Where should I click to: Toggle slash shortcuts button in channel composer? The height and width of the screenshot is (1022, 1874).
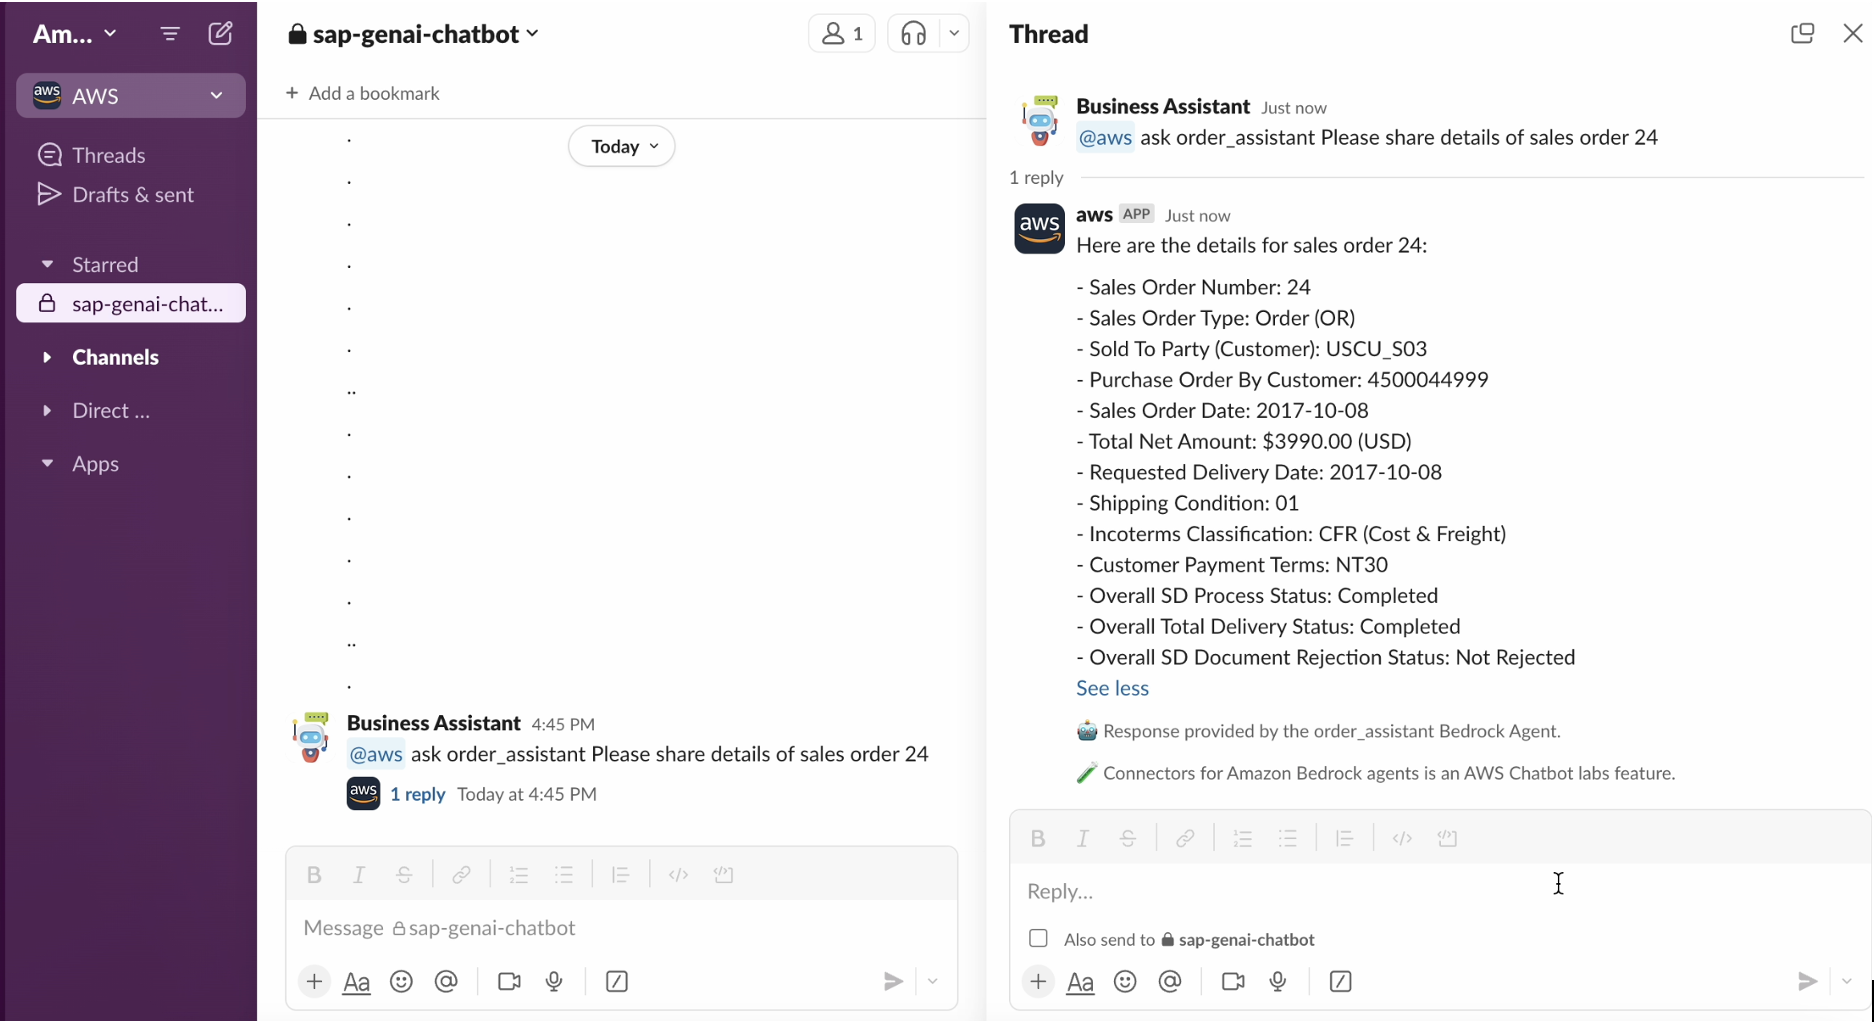point(617,982)
